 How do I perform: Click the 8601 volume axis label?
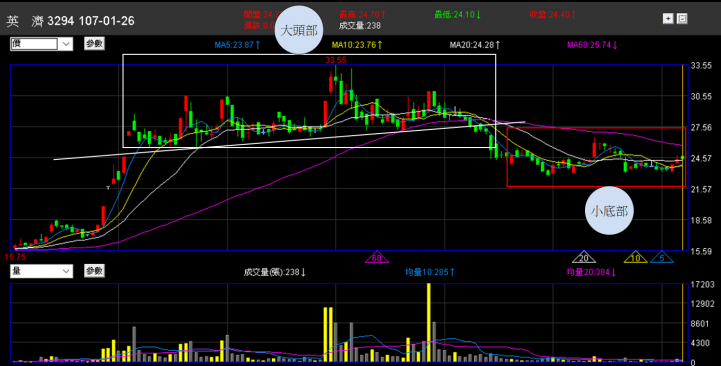[x=700, y=323]
